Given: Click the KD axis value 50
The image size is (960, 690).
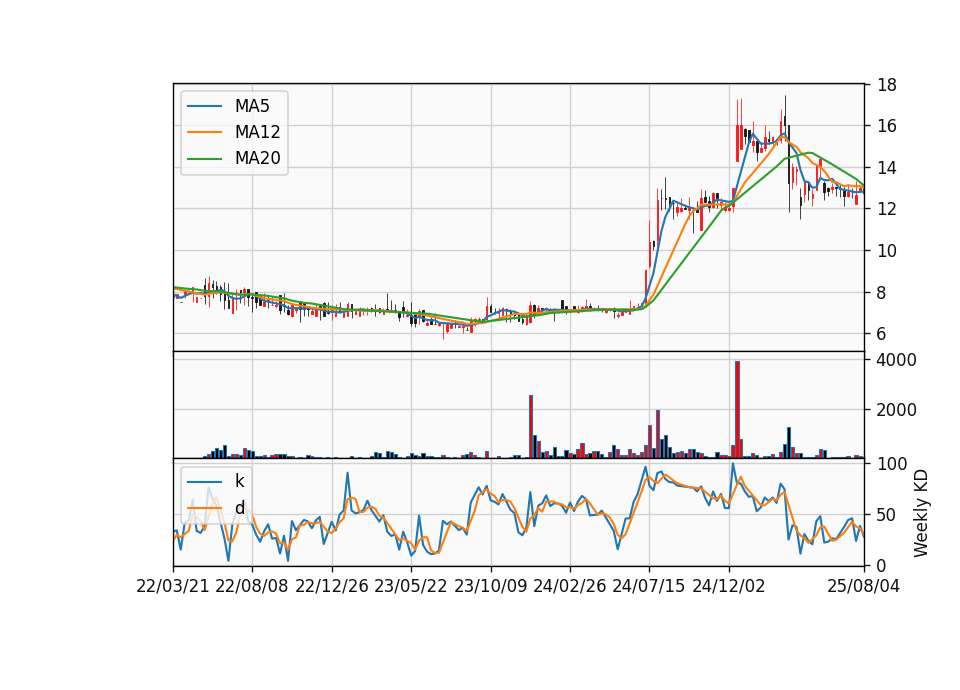Looking at the screenshot, I should tap(887, 515).
